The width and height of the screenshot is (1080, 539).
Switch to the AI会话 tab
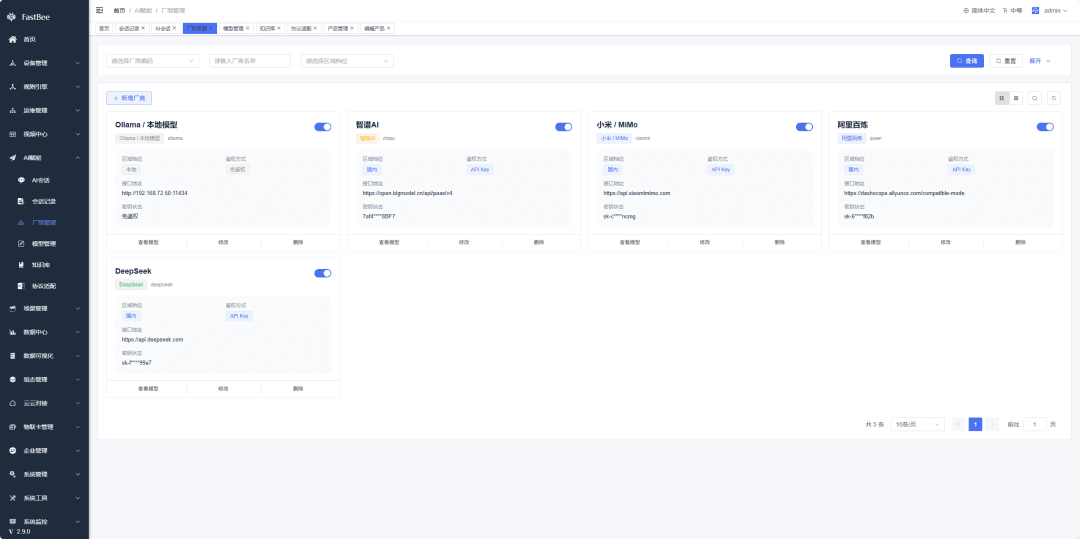(165, 28)
